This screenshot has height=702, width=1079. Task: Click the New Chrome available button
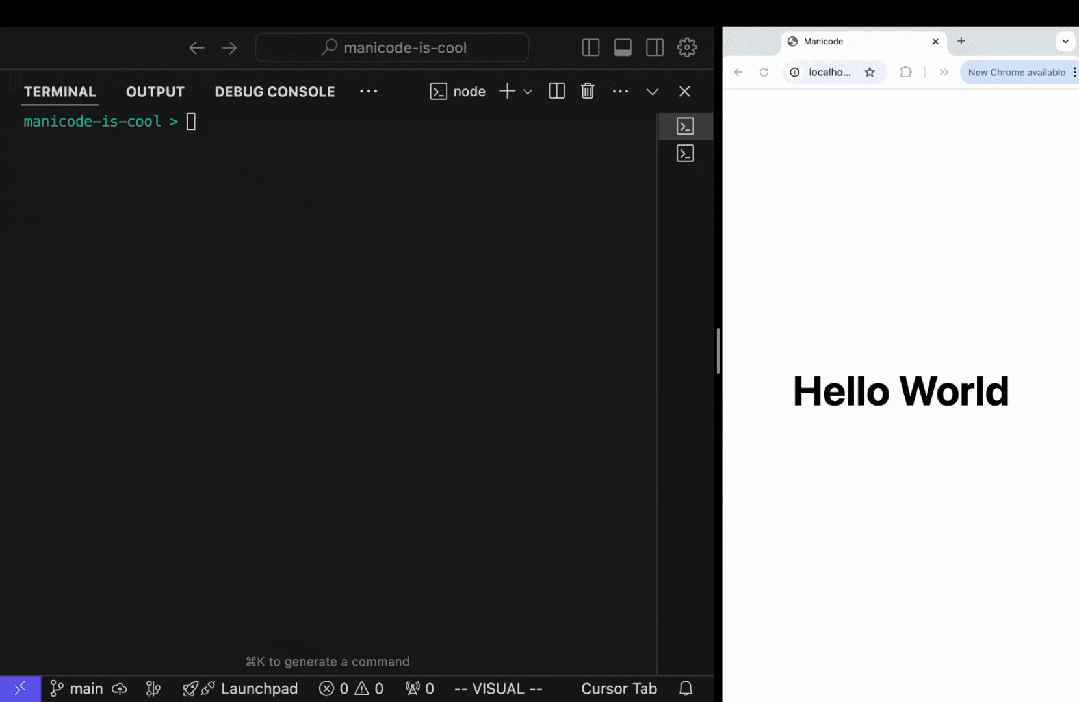[x=1017, y=71]
